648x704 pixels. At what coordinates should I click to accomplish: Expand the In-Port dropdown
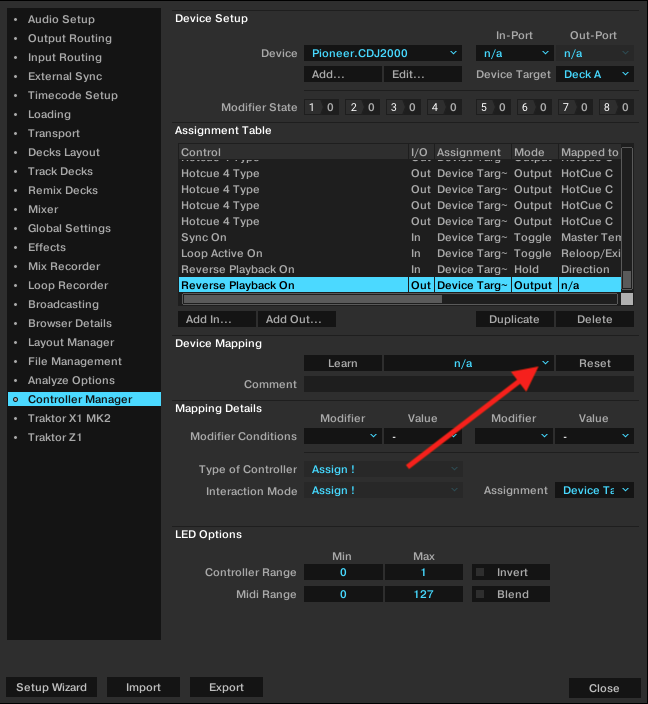514,53
